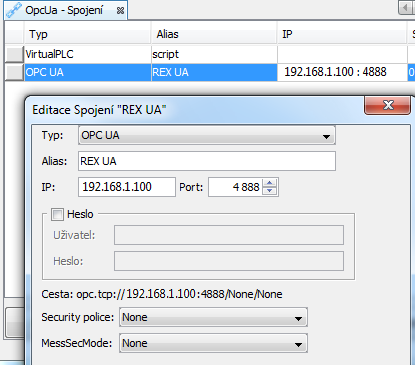Decrease the Port value with down arrow

click(269, 191)
